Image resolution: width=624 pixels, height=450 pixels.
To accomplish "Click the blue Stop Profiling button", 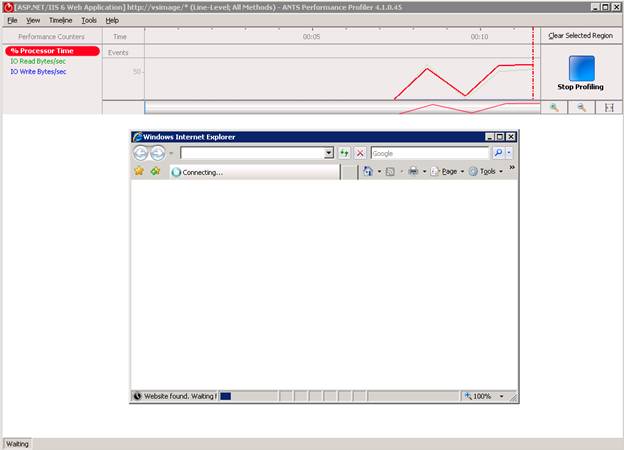I will pos(581,68).
